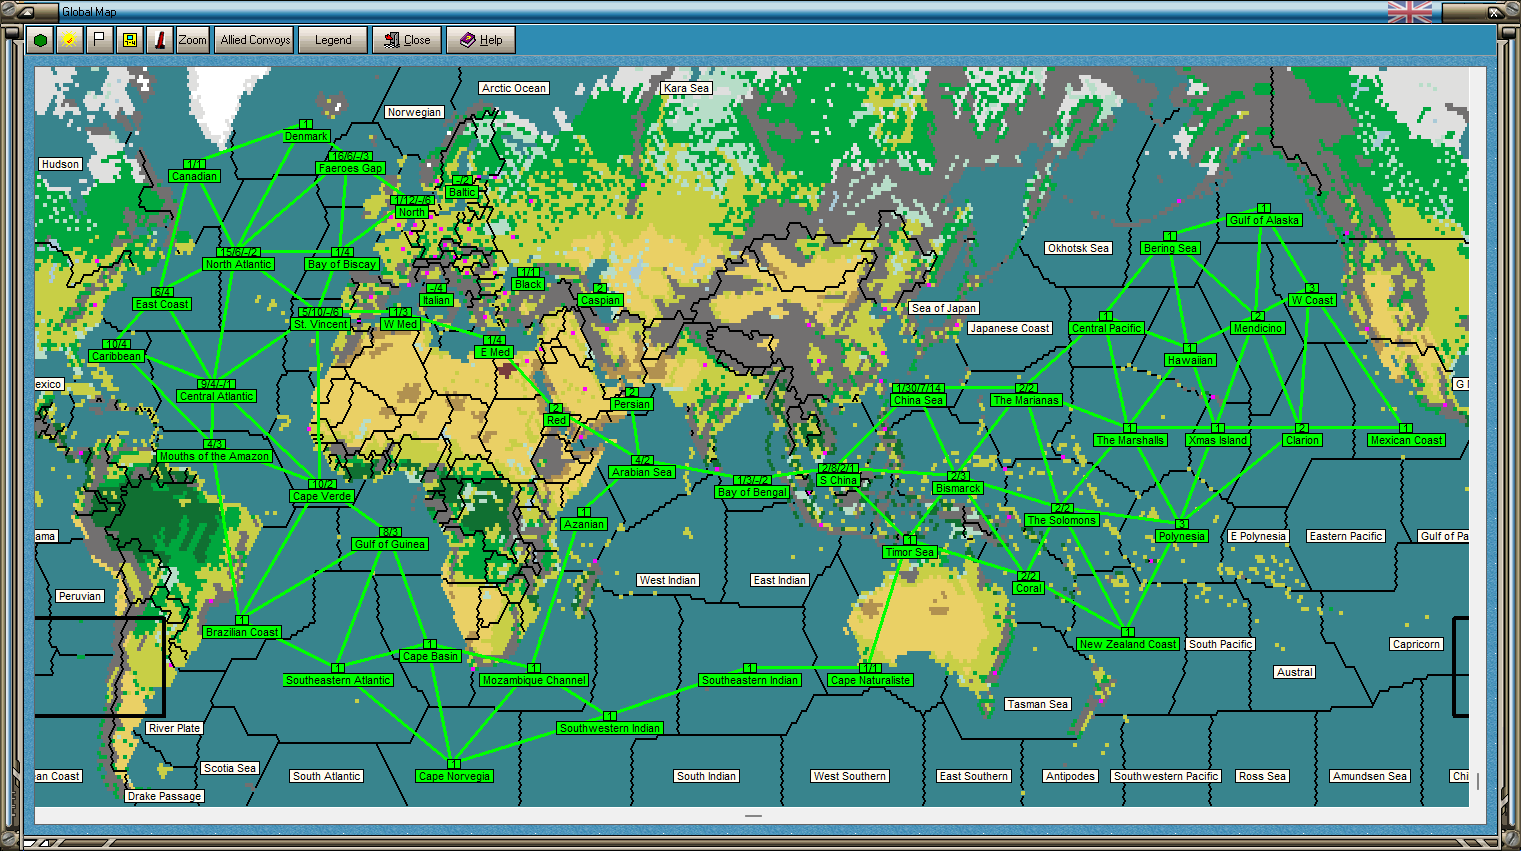Image resolution: width=1521 pixels, height=851 pixels.
Task: Select The Marianas label
Action: [x=1026, y=400]
